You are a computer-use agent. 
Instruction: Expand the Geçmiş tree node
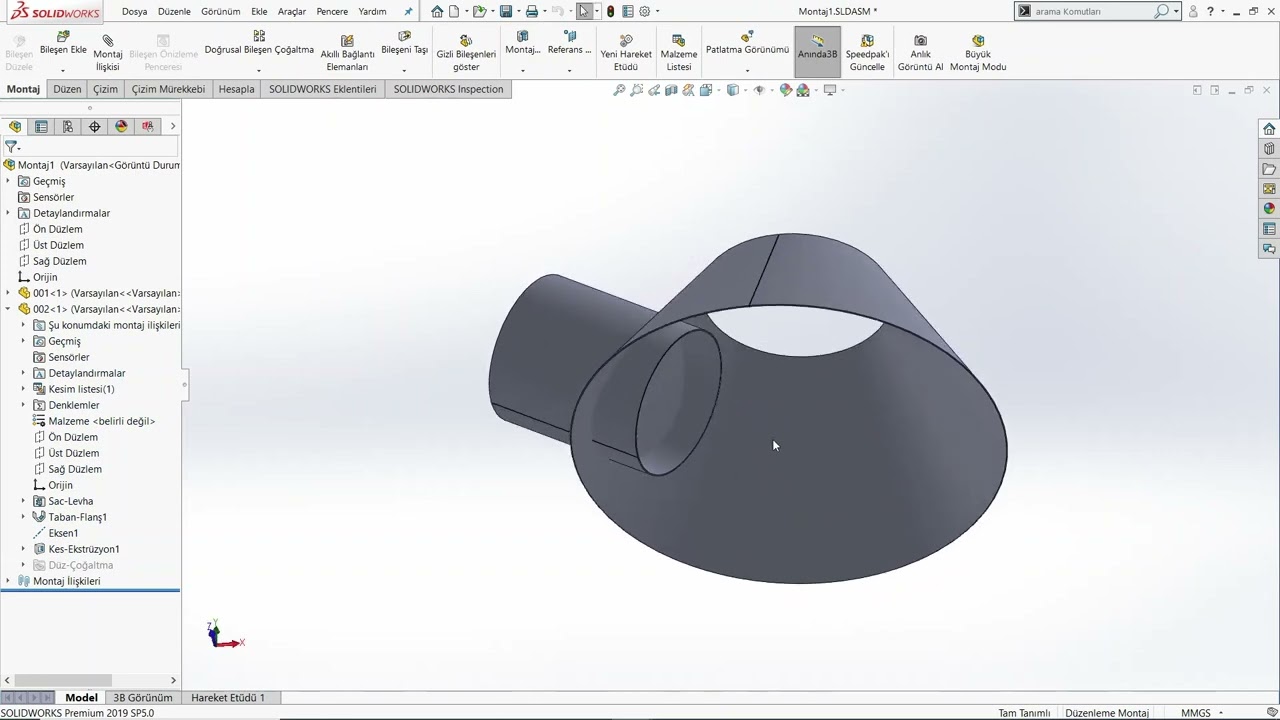(8, 181)
